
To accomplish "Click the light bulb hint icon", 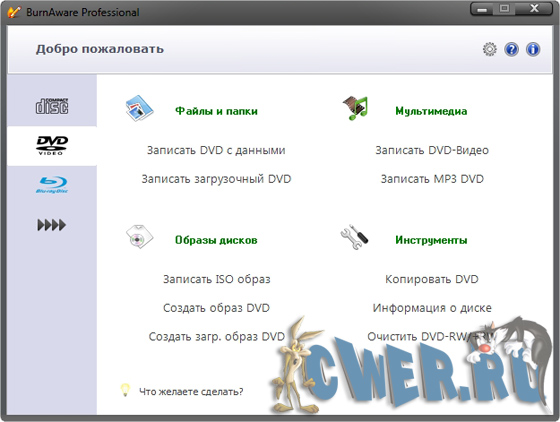I will pos(125,390).
